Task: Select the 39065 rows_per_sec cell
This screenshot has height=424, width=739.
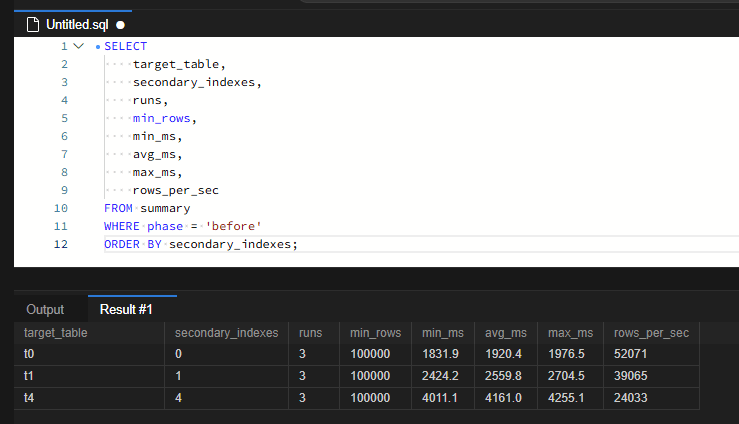Action: click(651, 376)
